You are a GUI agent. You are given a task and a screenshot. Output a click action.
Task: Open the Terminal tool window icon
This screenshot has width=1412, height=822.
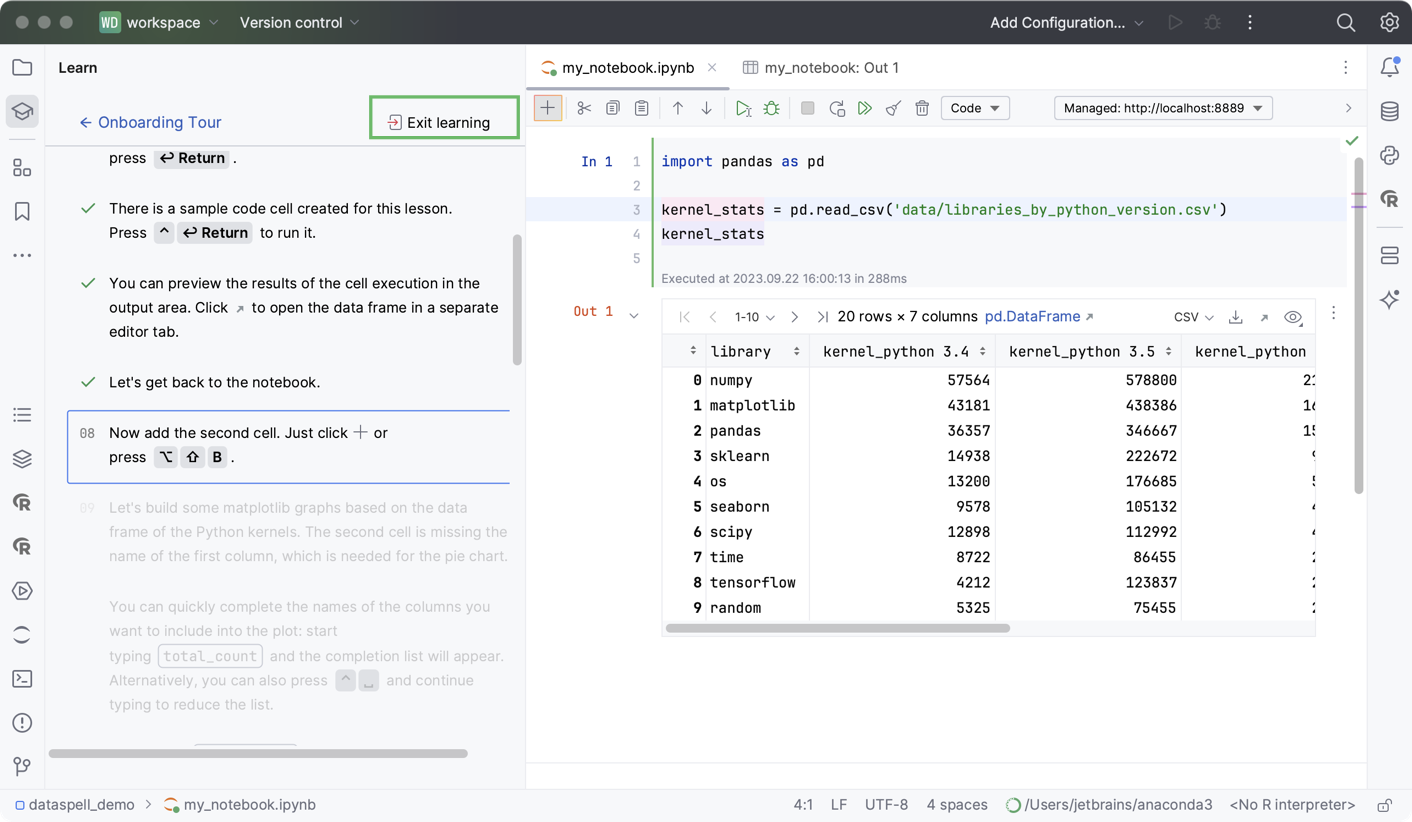click(22, 679)
